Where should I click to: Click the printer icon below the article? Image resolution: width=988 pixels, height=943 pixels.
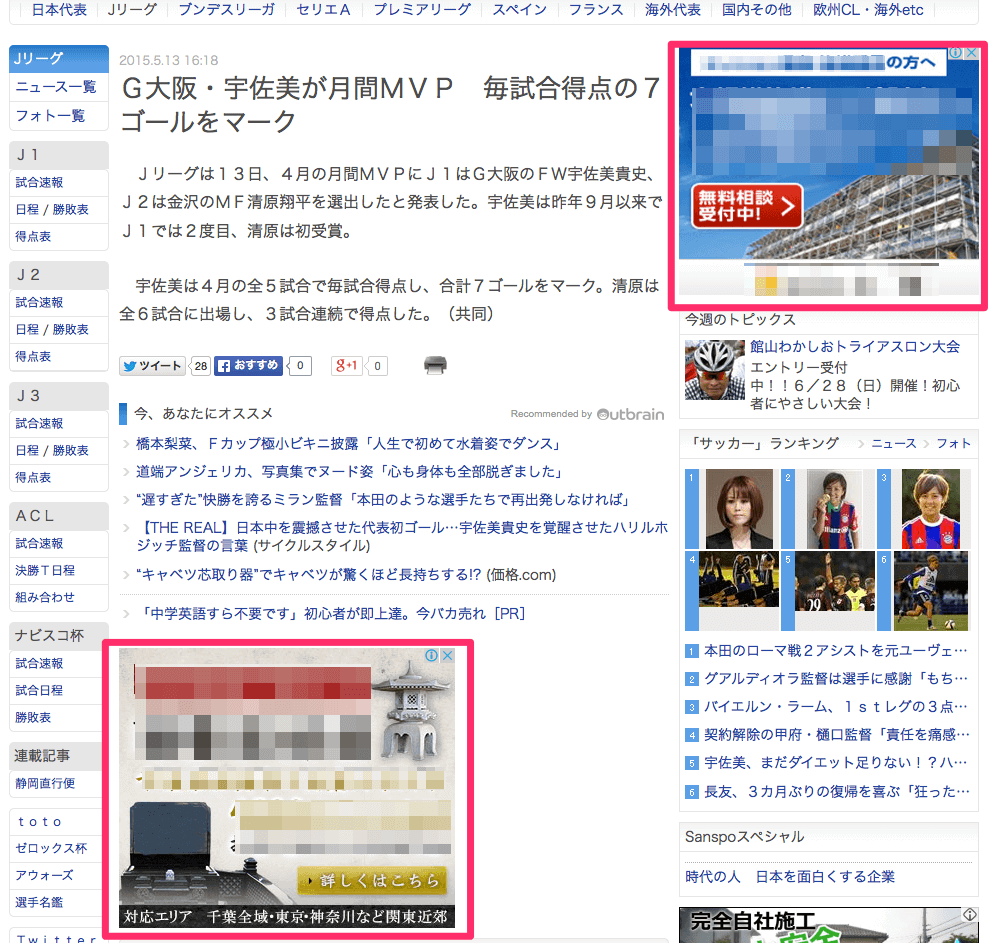435,366
